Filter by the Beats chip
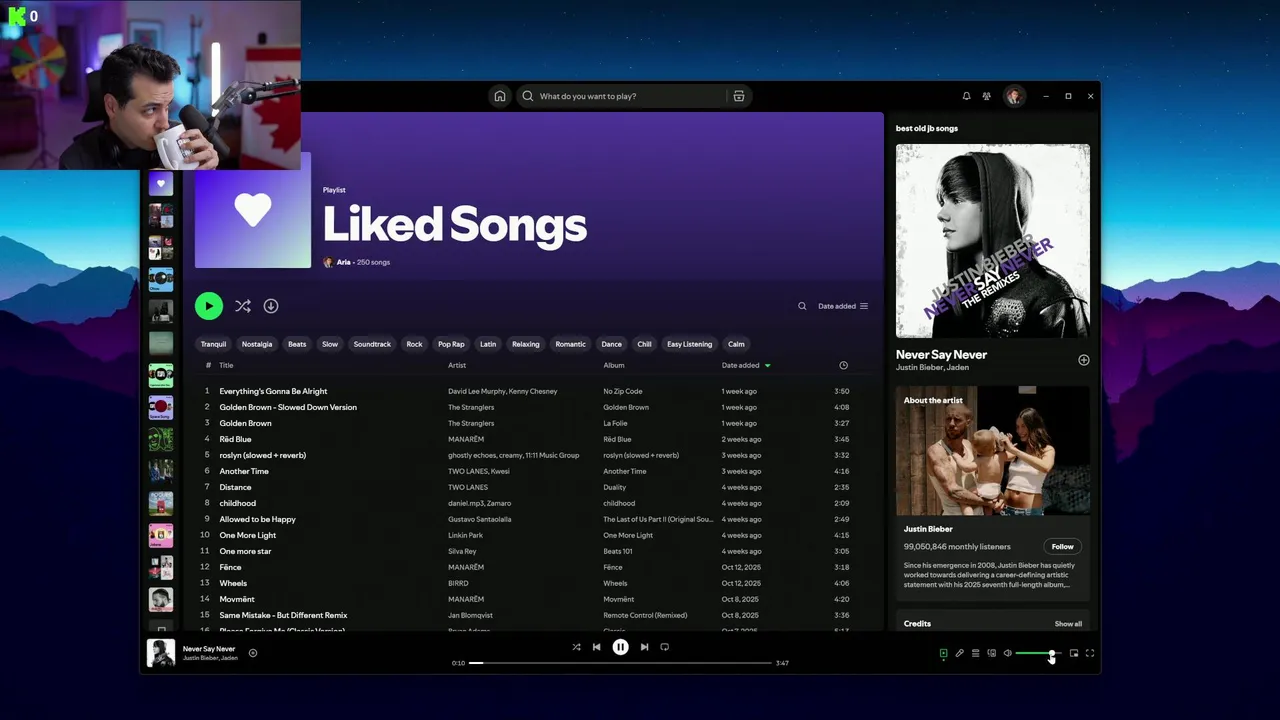The width and height of the screenshot is (1280, 720). pos(297,344)
